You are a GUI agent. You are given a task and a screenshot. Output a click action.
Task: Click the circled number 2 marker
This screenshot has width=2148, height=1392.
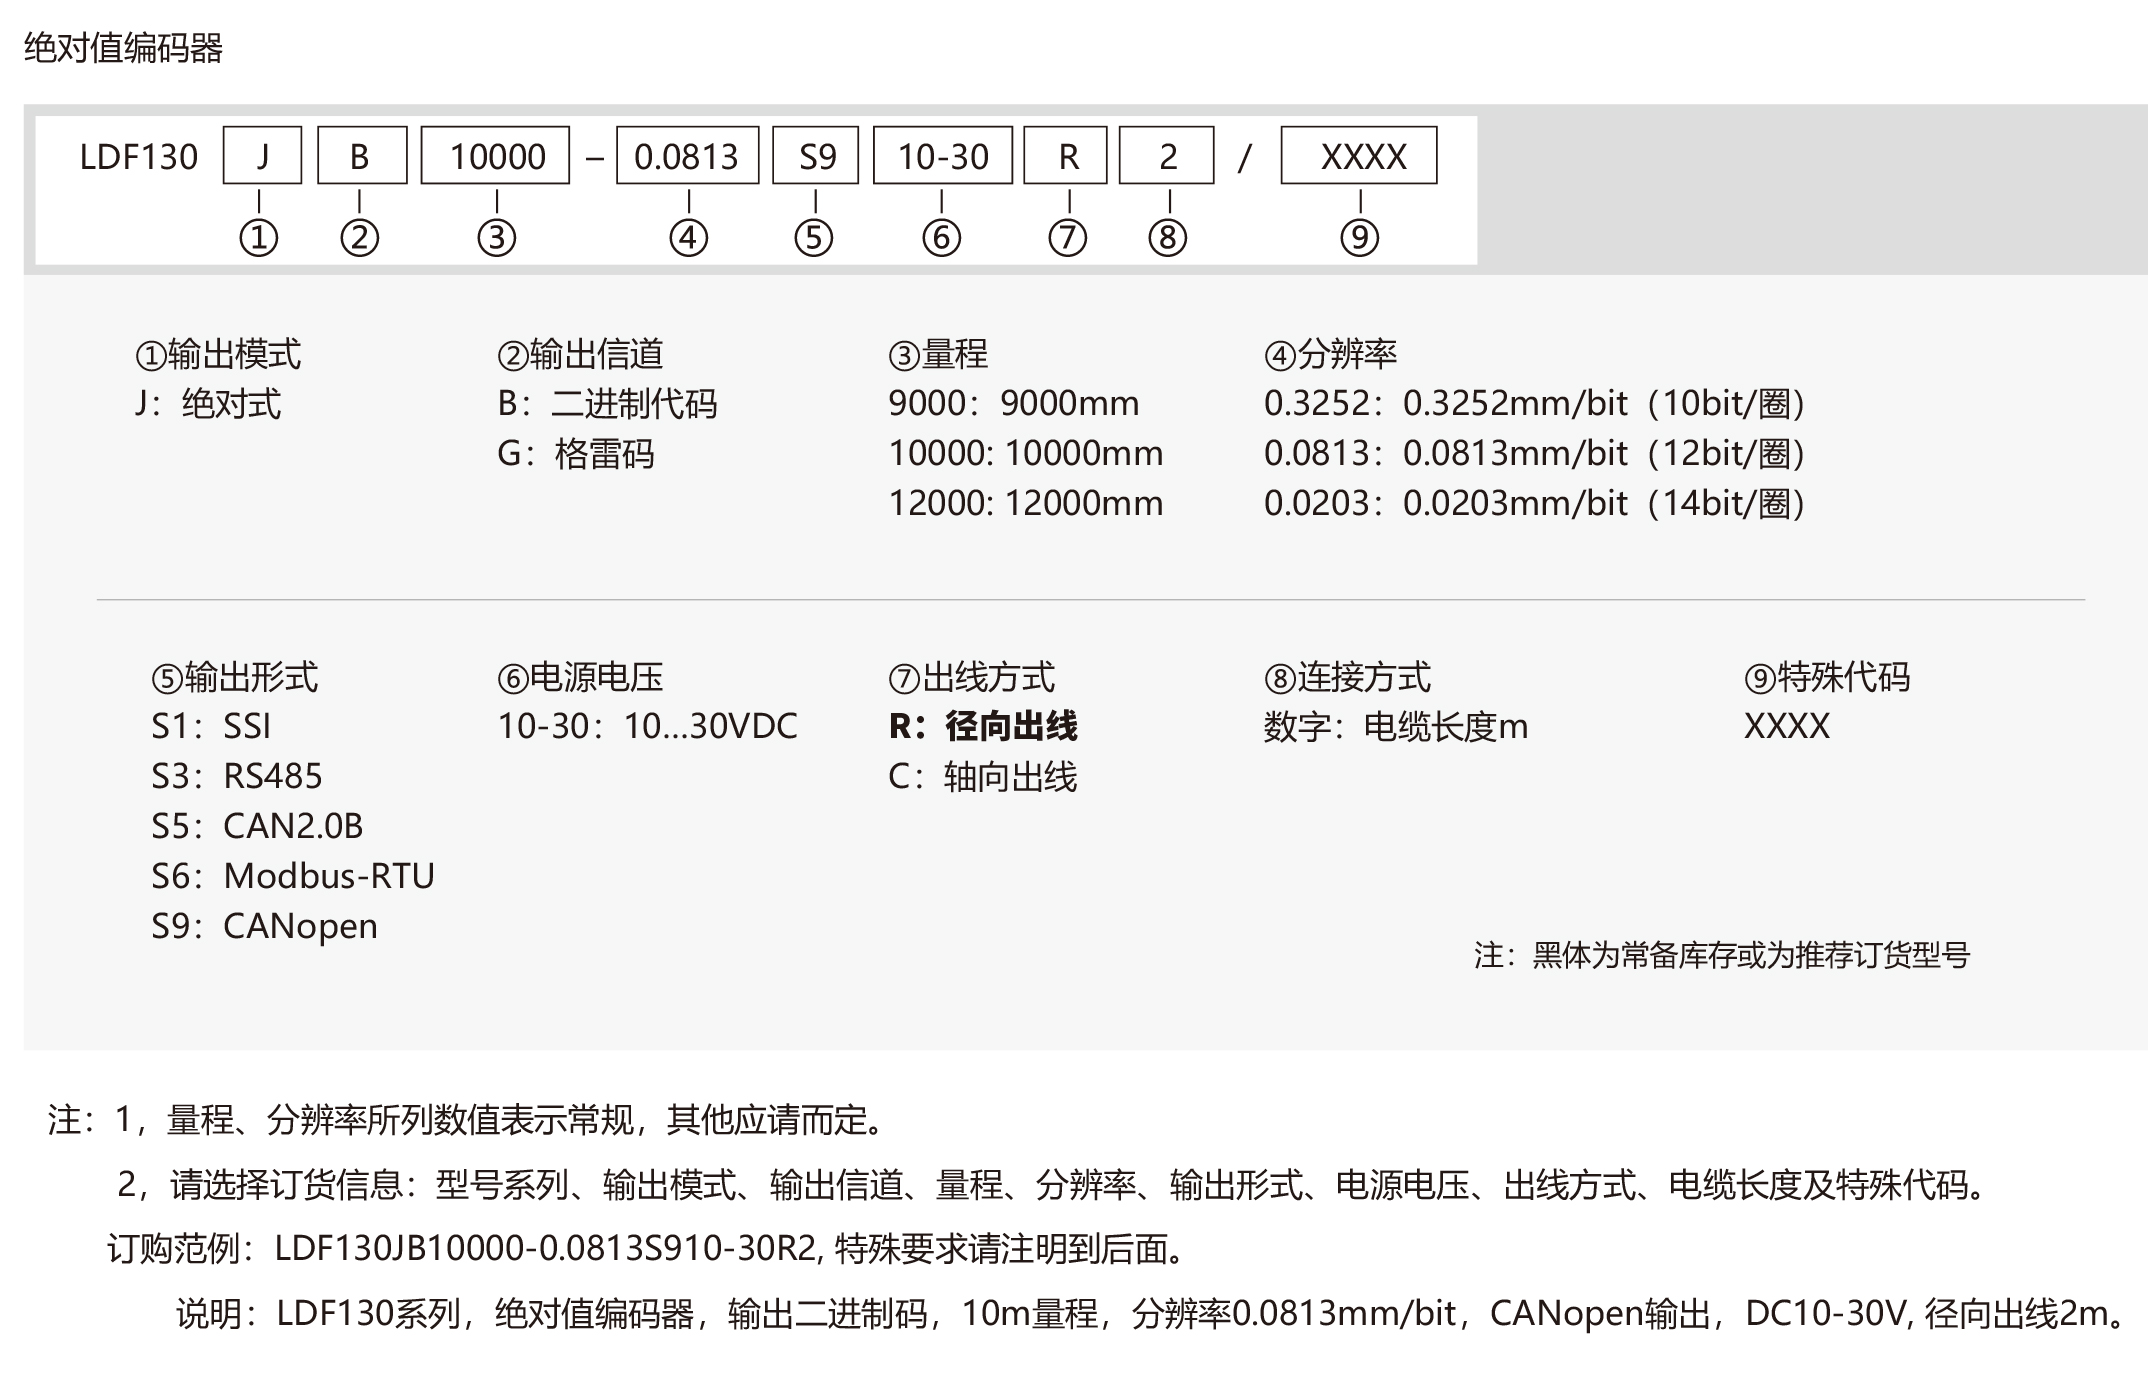click(x=360, y=238)
